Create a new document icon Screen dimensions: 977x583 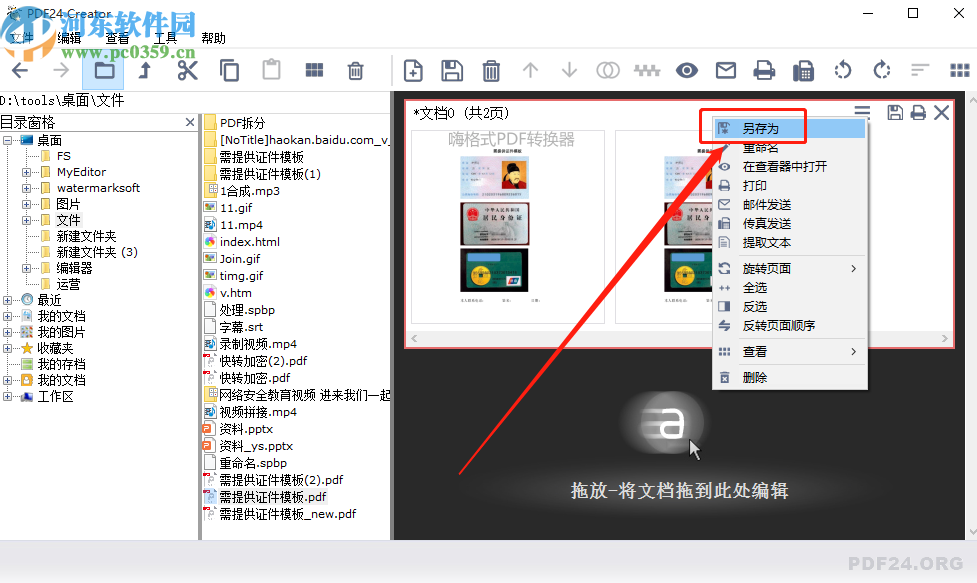point(413,70)
